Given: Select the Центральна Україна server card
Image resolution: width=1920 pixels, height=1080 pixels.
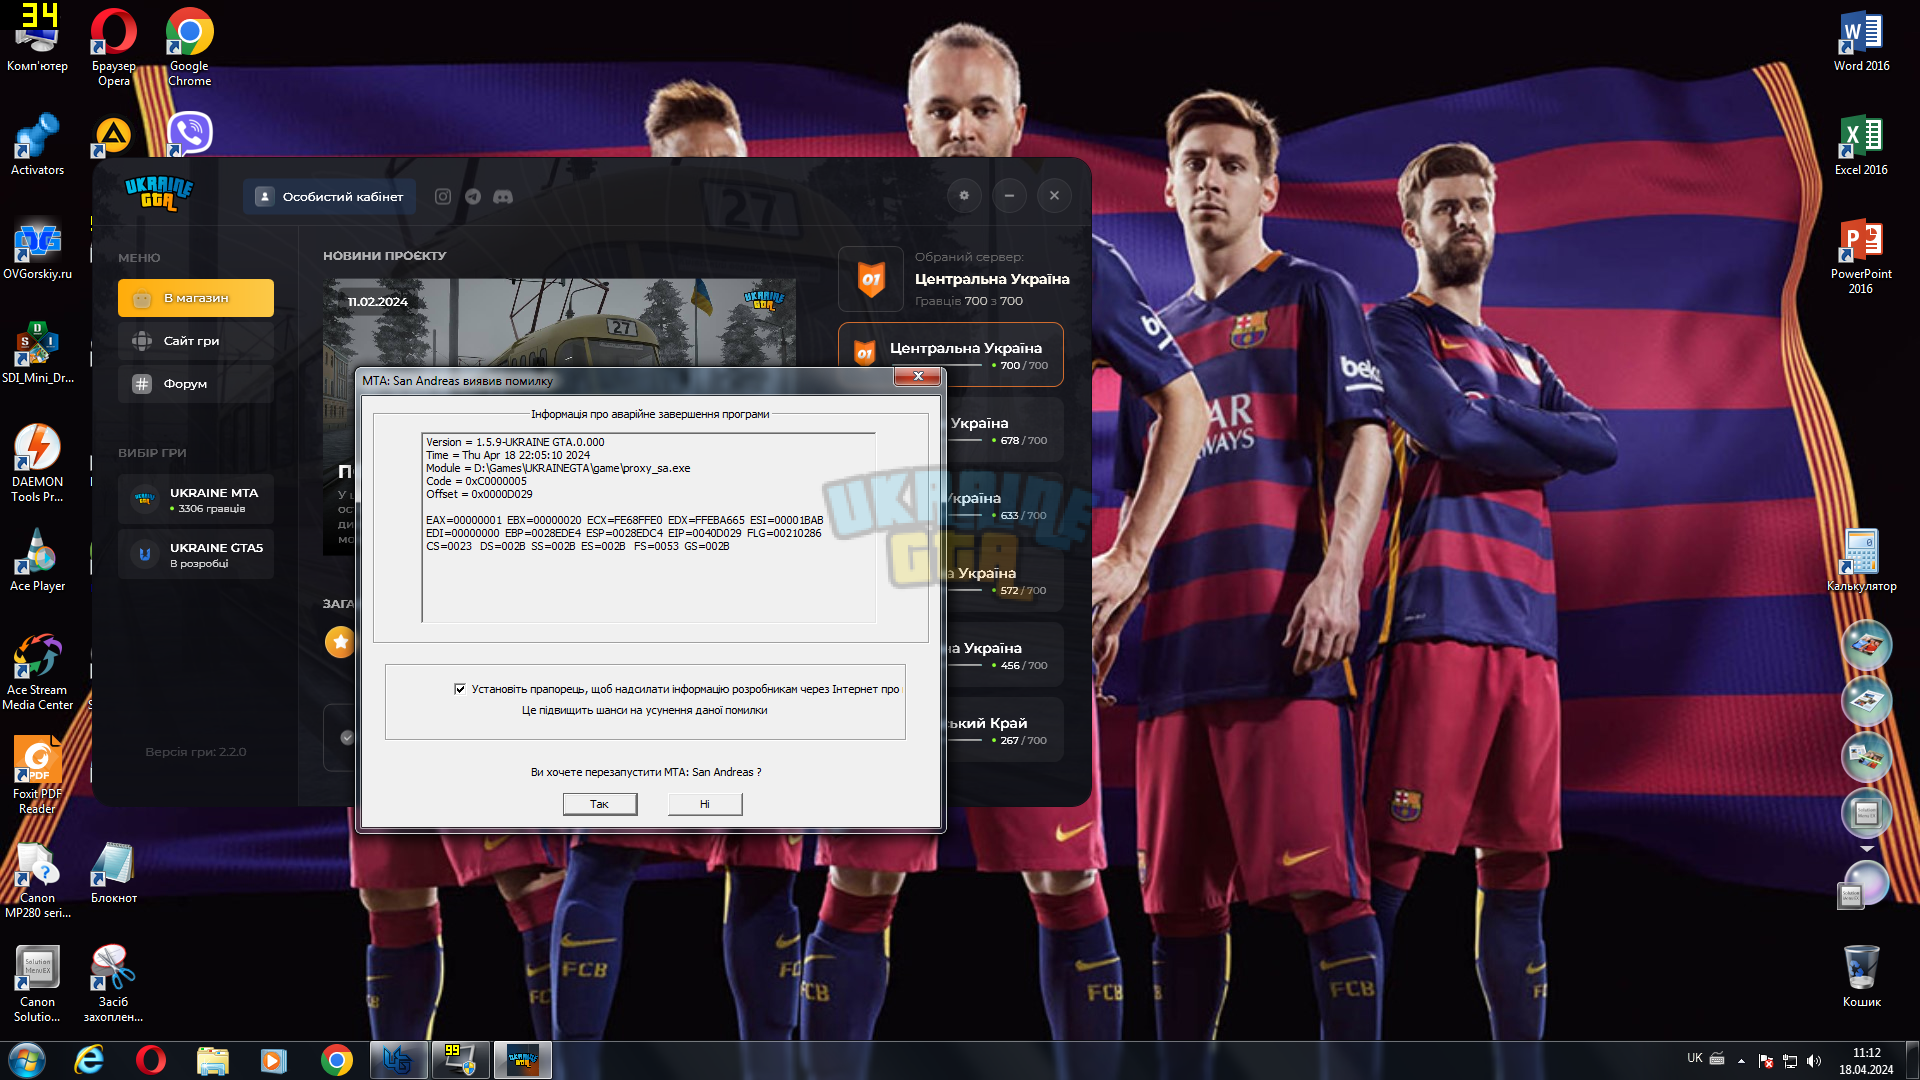Looking at the screenshot, I should pos(951,354).
